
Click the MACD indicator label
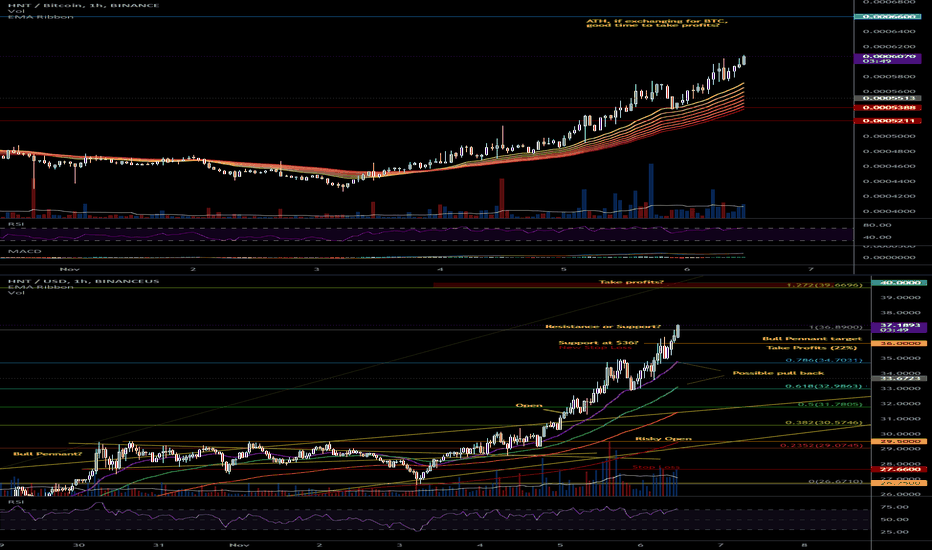click(24, 251)
